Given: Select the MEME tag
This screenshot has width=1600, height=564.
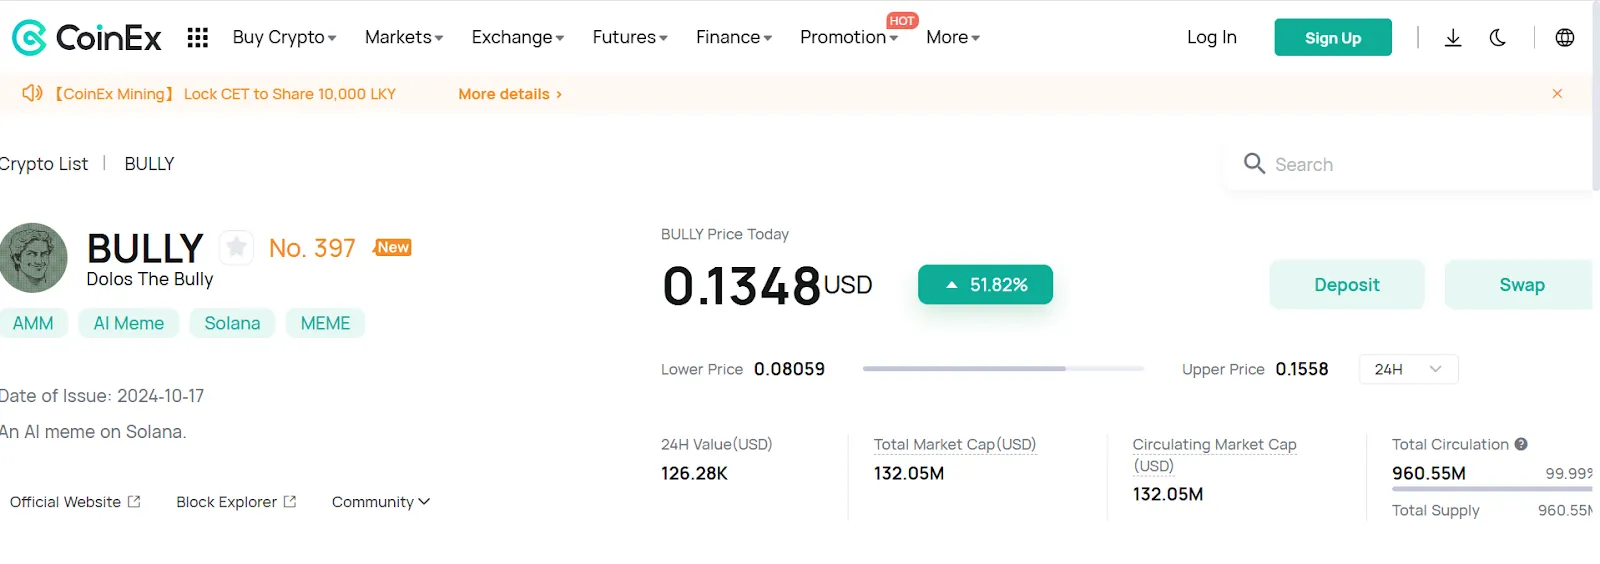Looking at the screenshot, I should (325, 323).
